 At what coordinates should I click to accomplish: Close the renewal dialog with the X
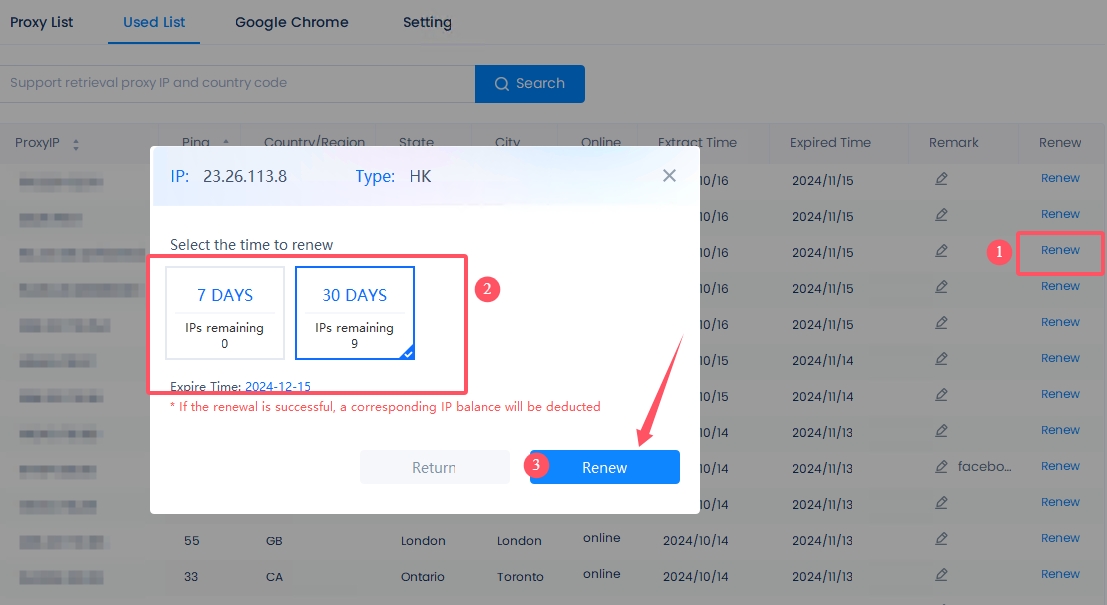[669, 176]
